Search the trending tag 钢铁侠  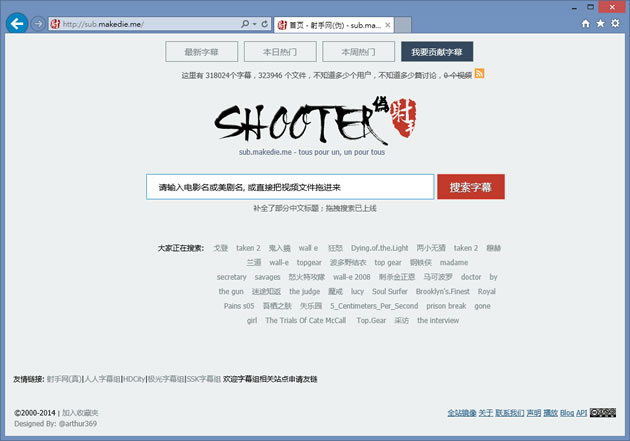(420, 262)
